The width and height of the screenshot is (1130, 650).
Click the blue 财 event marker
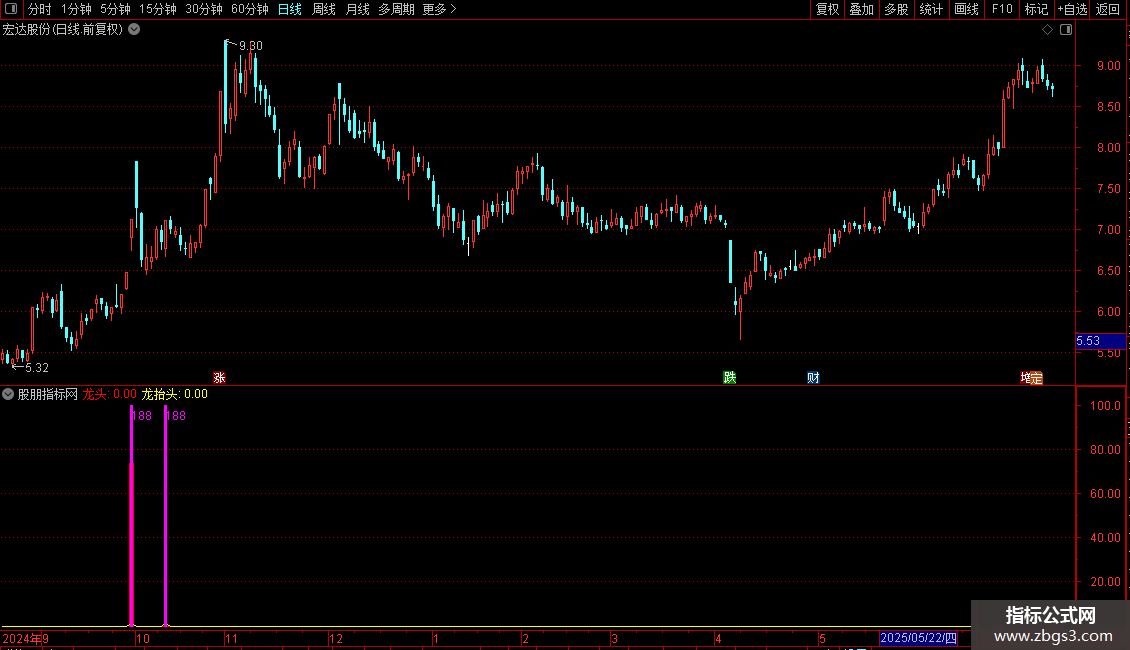pyautogui.click(x=813, y=378)
